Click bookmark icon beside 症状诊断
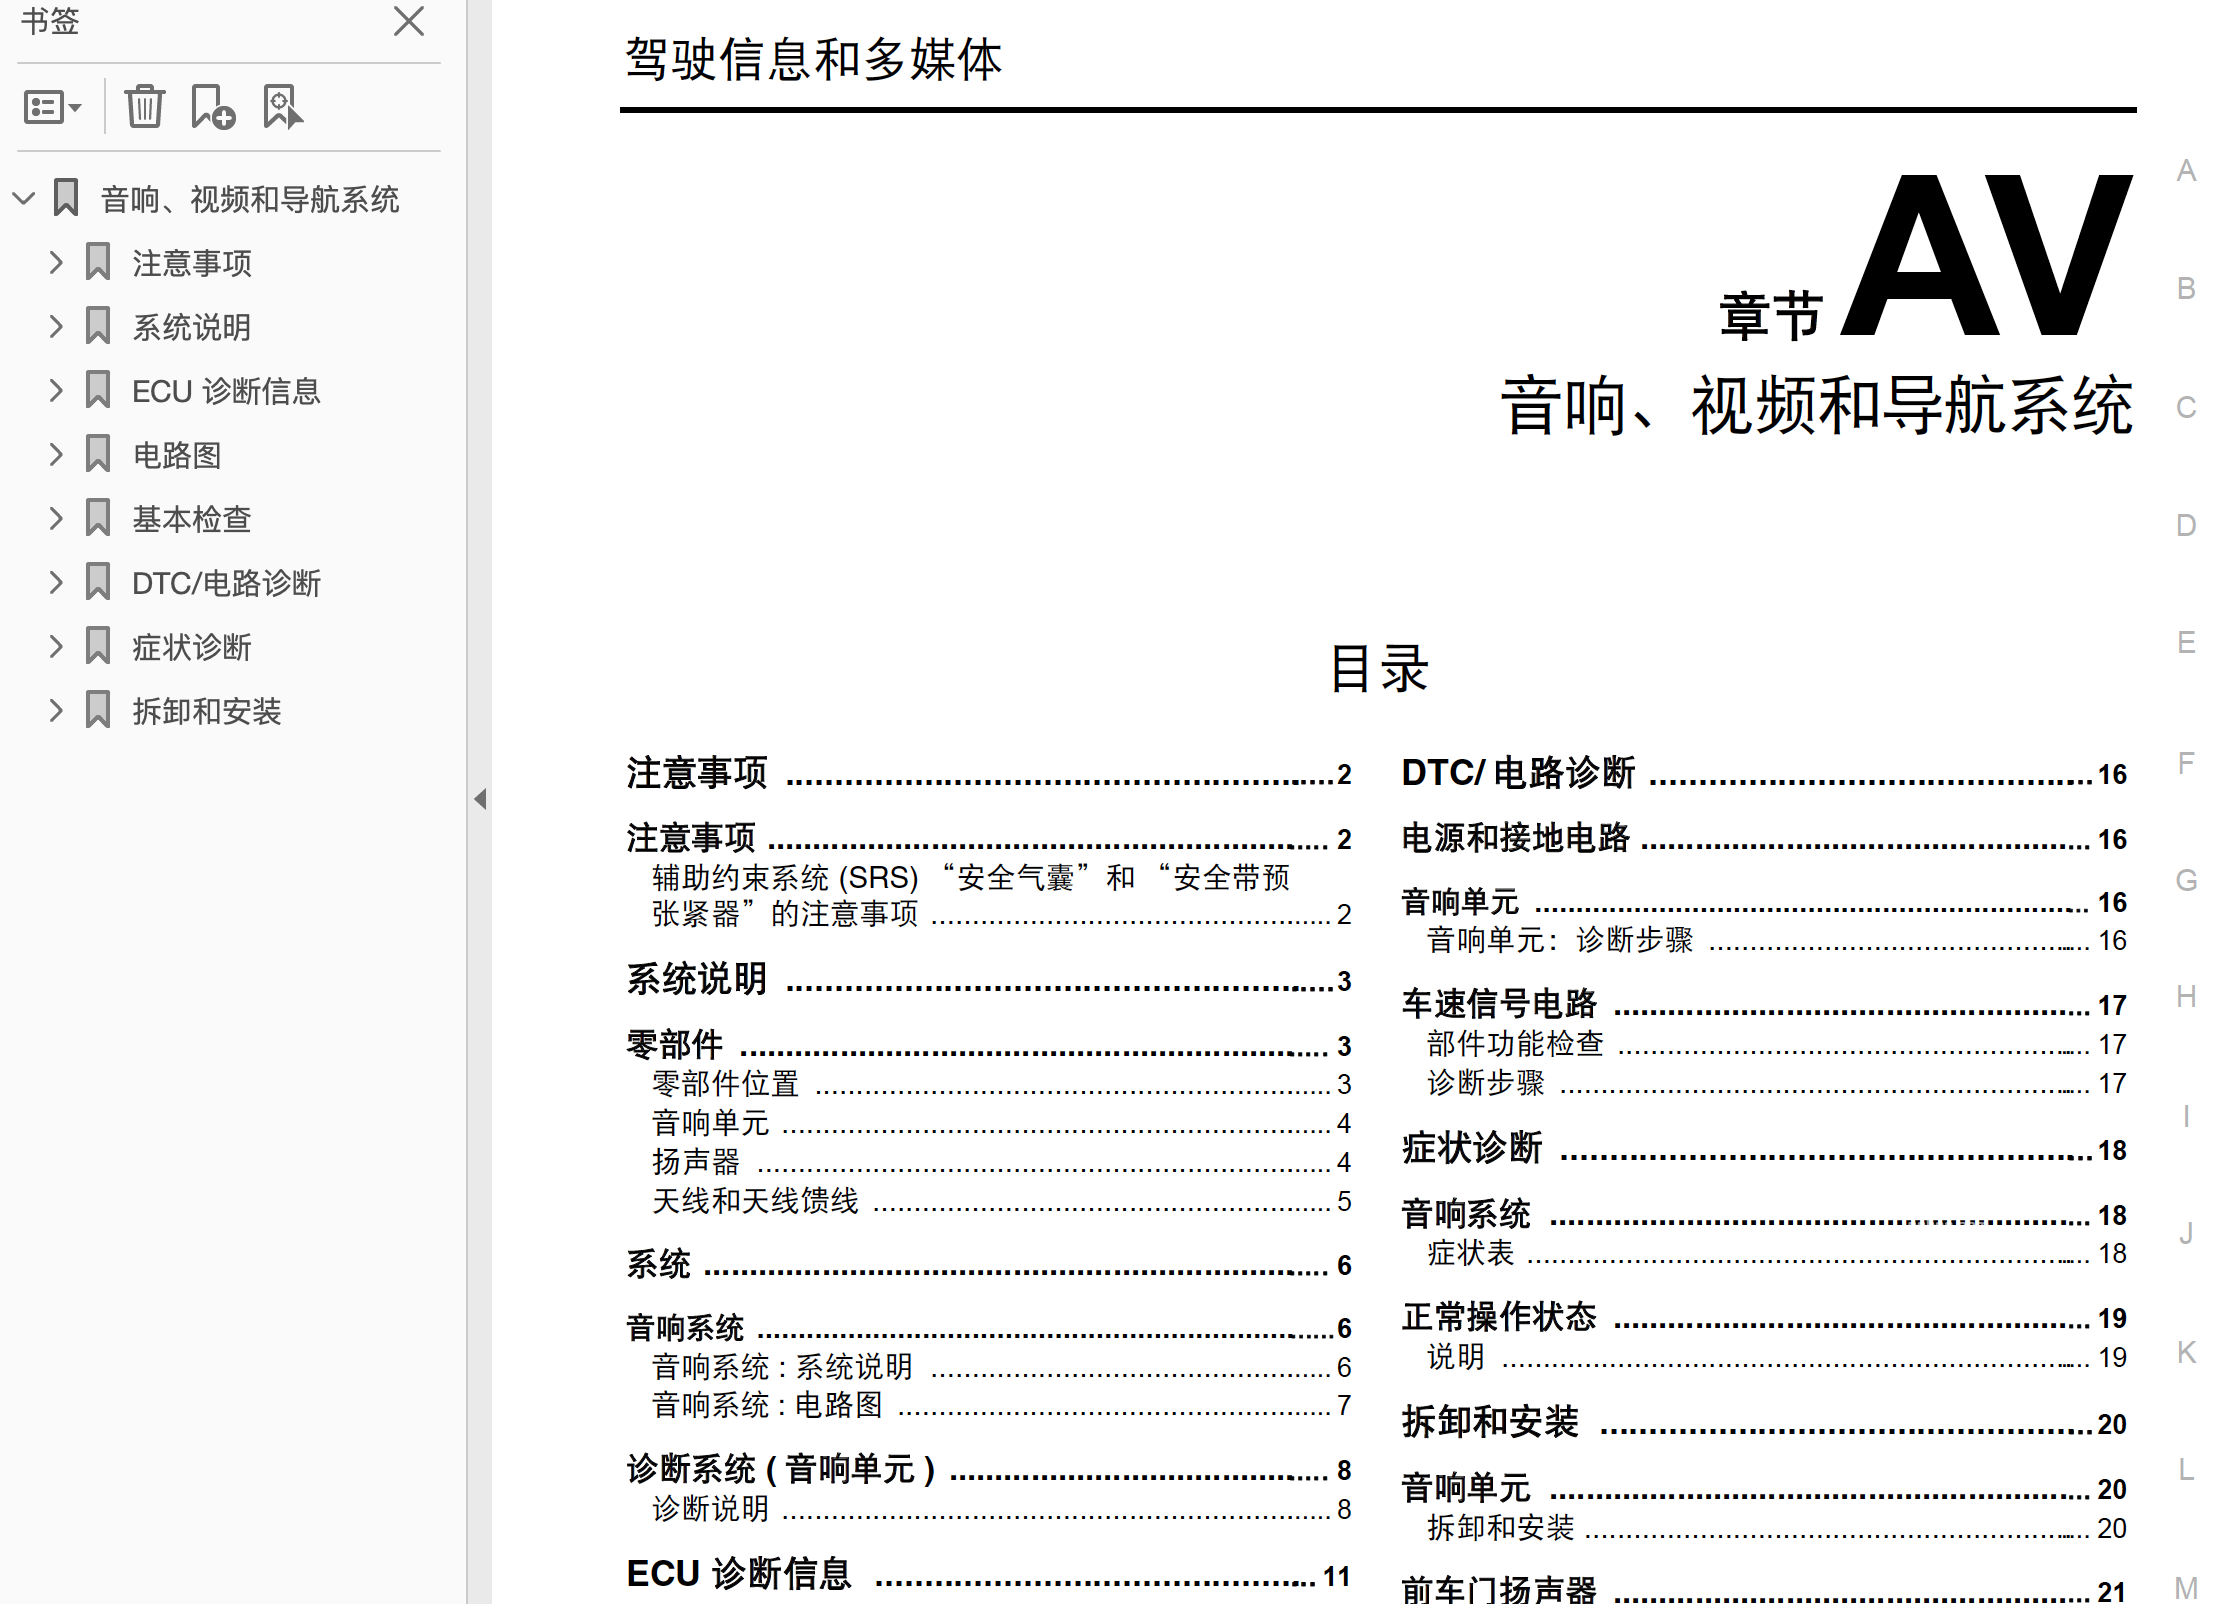Screen dimensions: 2228x1604 [98, 646]
